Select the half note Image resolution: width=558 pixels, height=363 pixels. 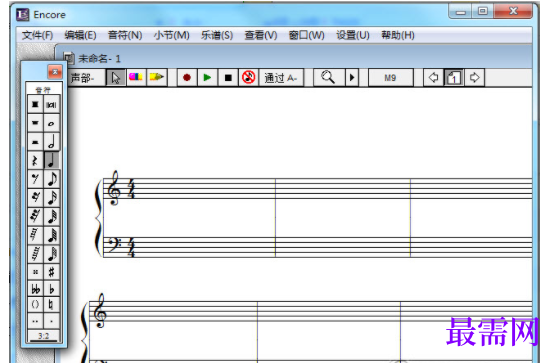pos(52,142)
